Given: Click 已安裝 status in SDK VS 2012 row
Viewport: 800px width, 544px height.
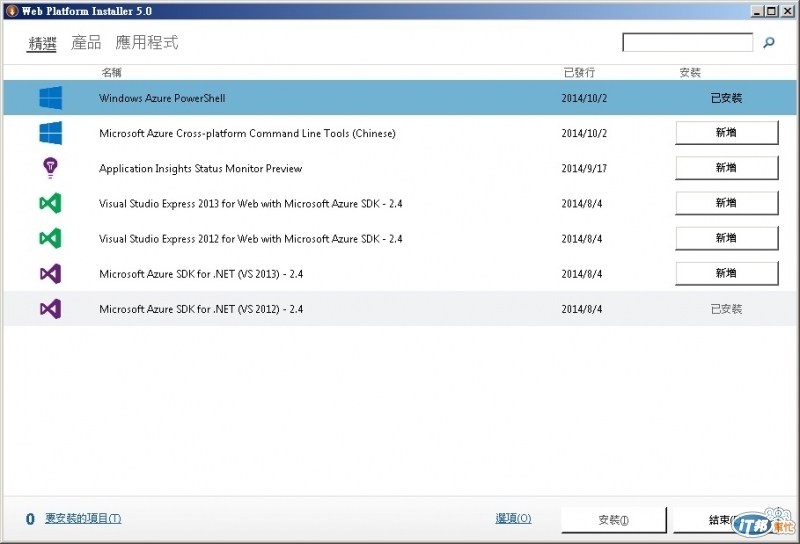Looking at the screenshot, I should click(x=727, y=309).
